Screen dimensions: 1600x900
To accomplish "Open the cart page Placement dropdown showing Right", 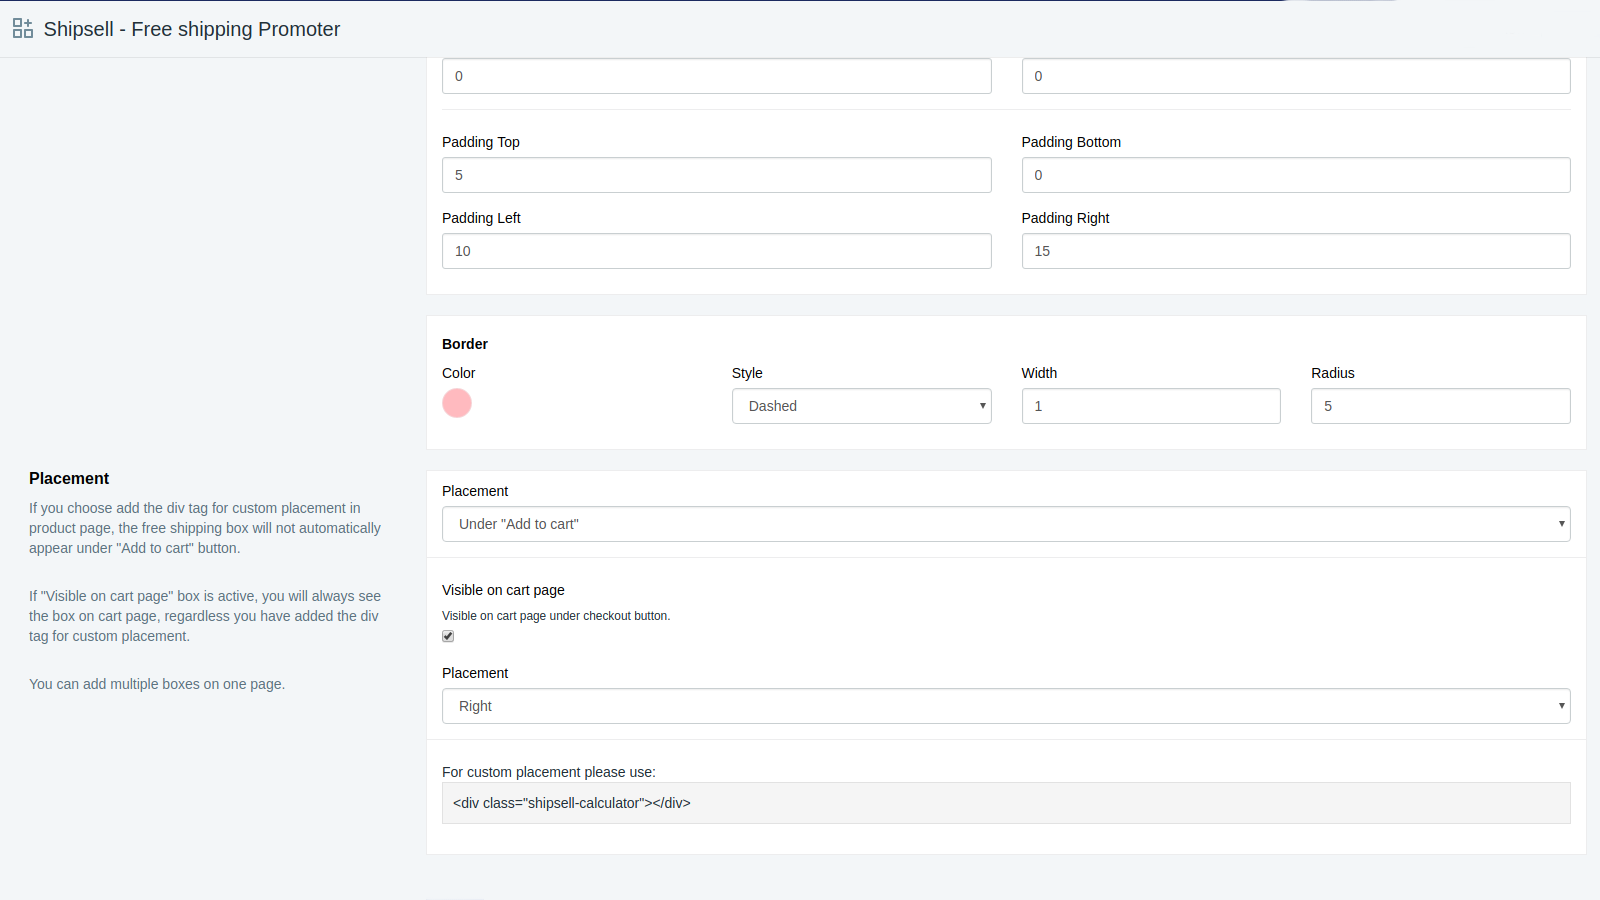I will [1005, 706].
